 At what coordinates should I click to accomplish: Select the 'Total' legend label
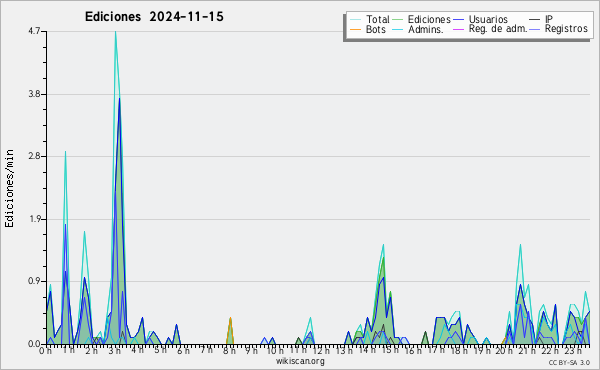[378, 19]
